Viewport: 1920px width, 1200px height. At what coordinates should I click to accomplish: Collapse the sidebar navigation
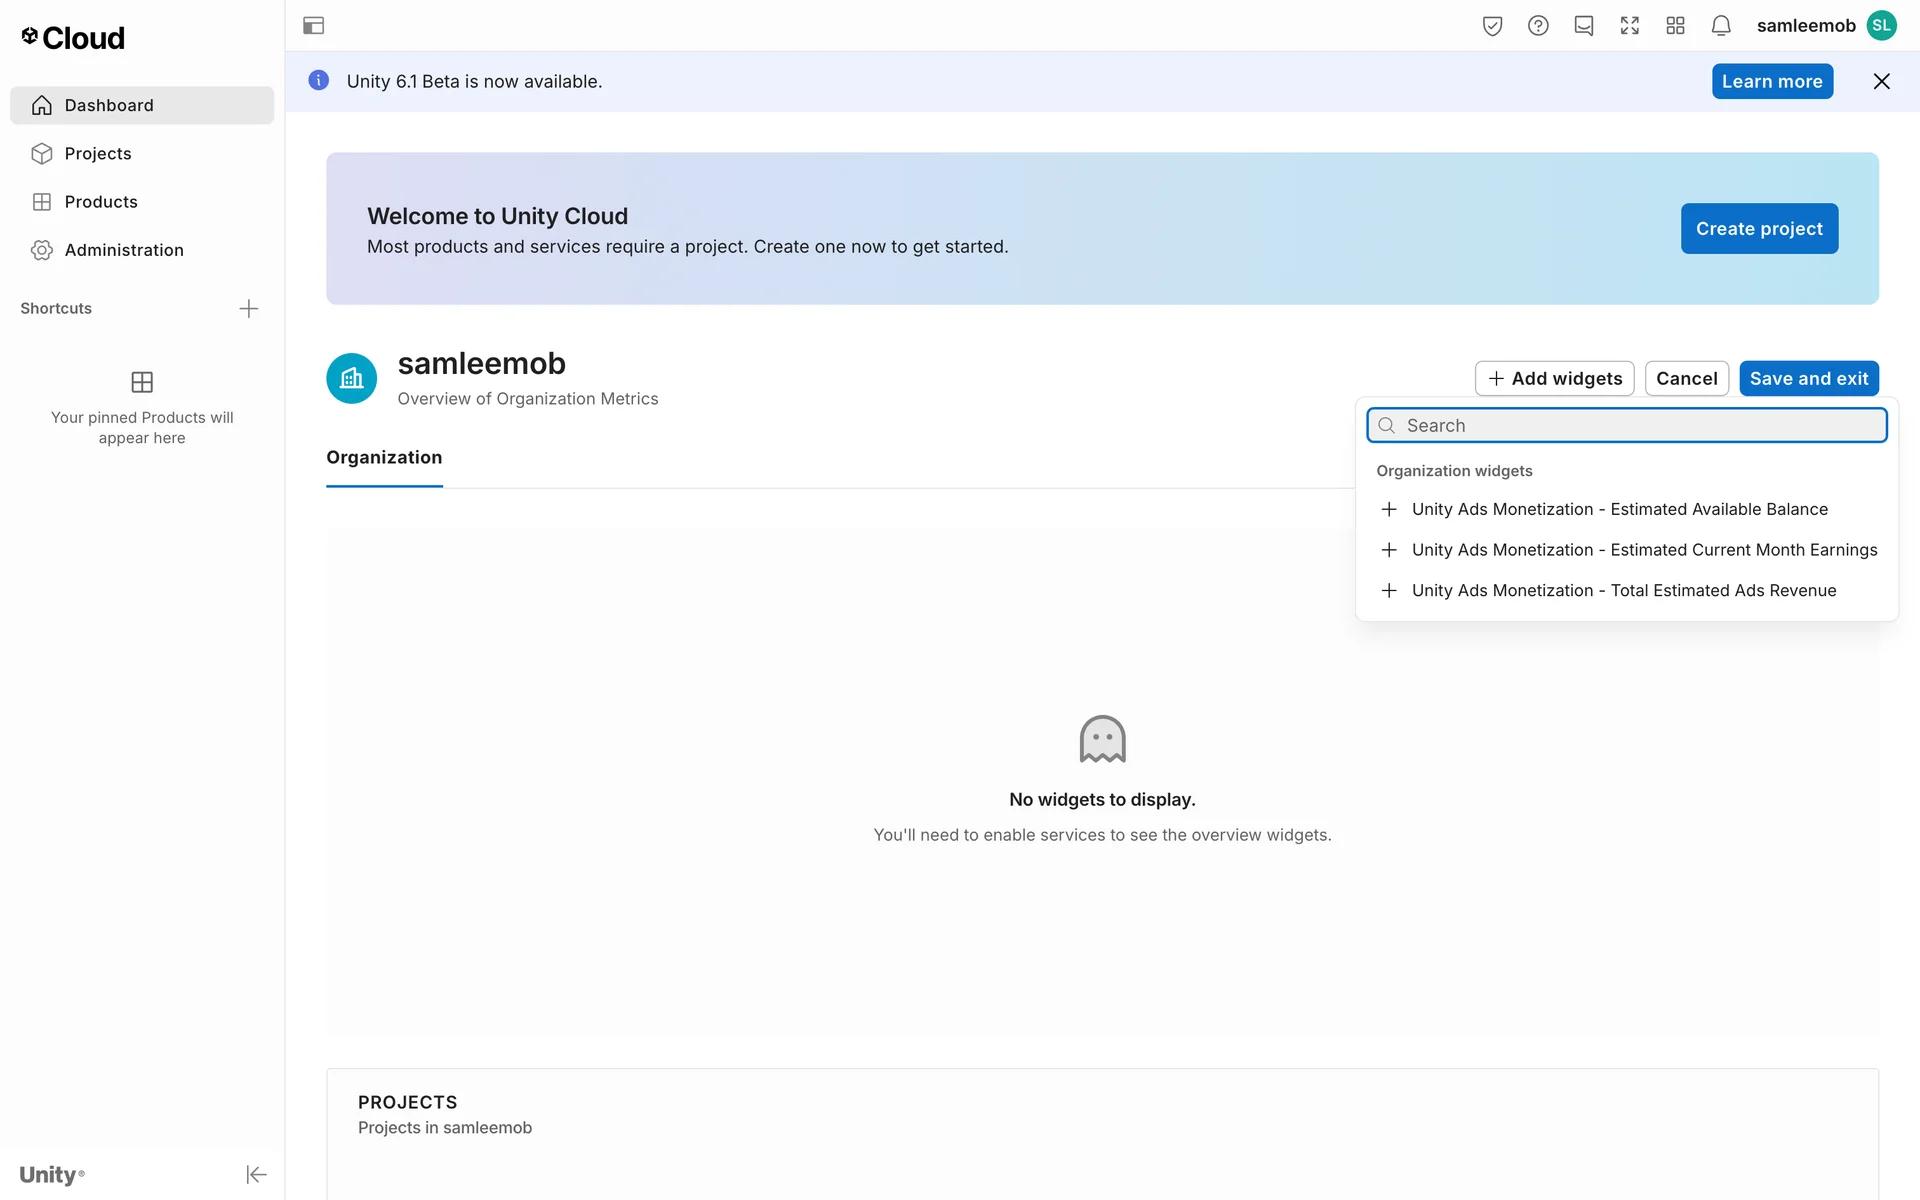(x=256, y=1174)
